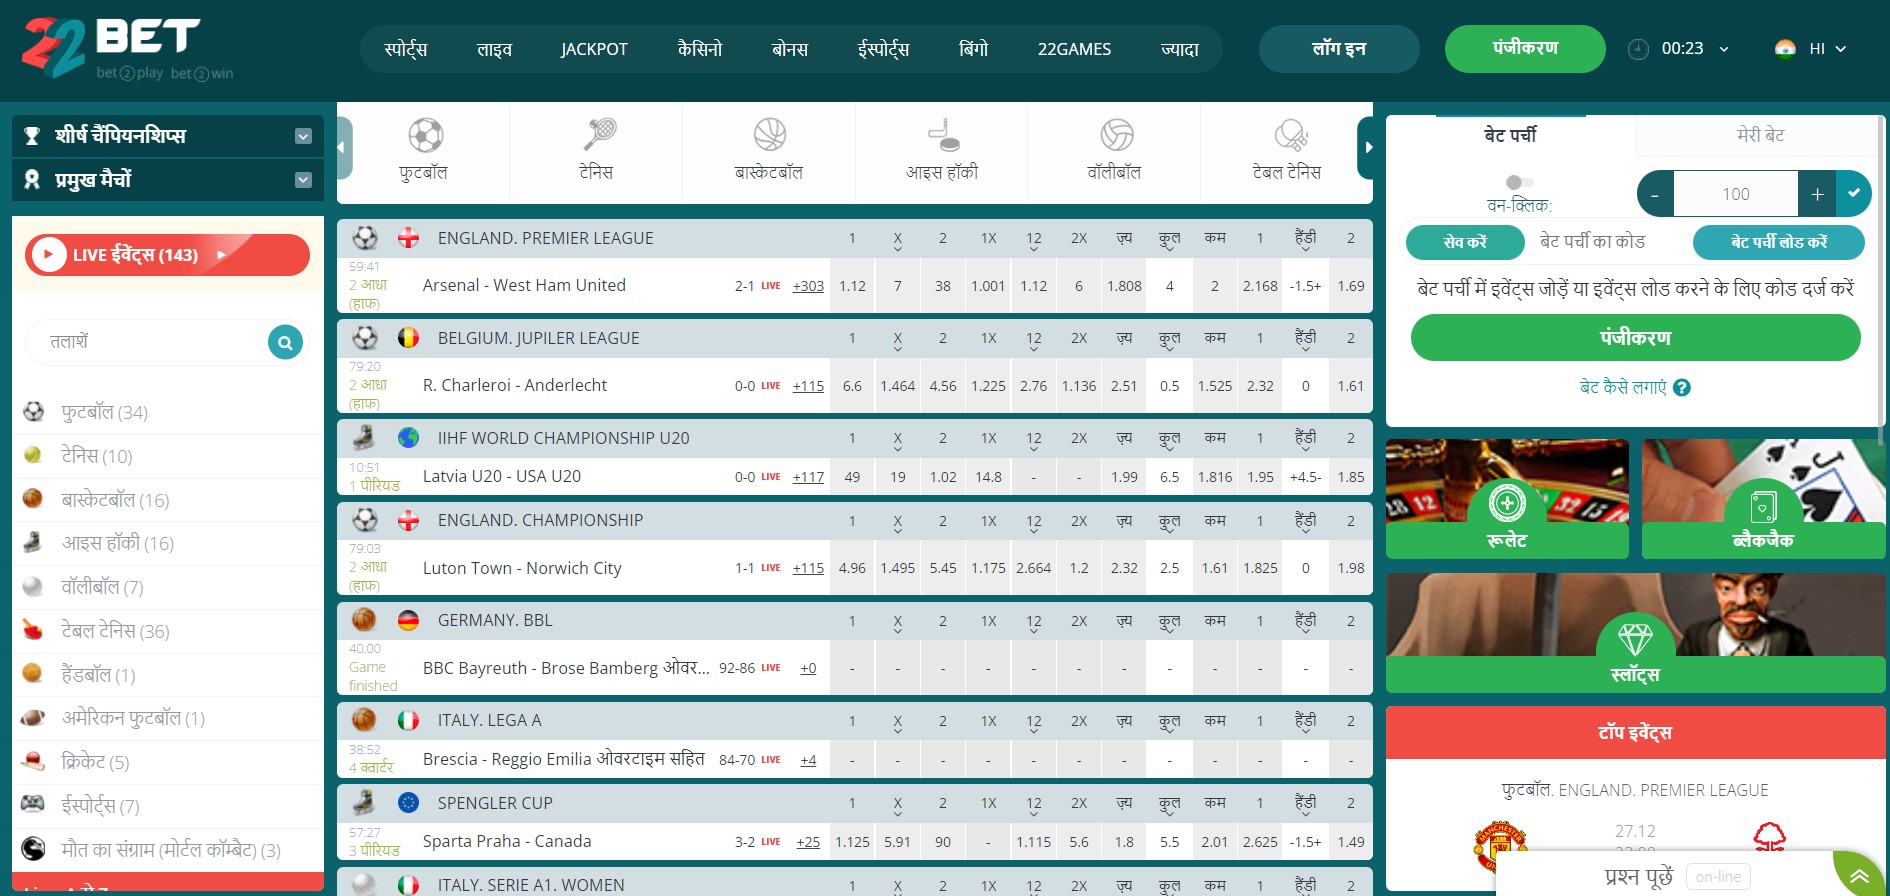Click the search magnifier button in sidebar
1890x896 pixels.
[285, 342]
